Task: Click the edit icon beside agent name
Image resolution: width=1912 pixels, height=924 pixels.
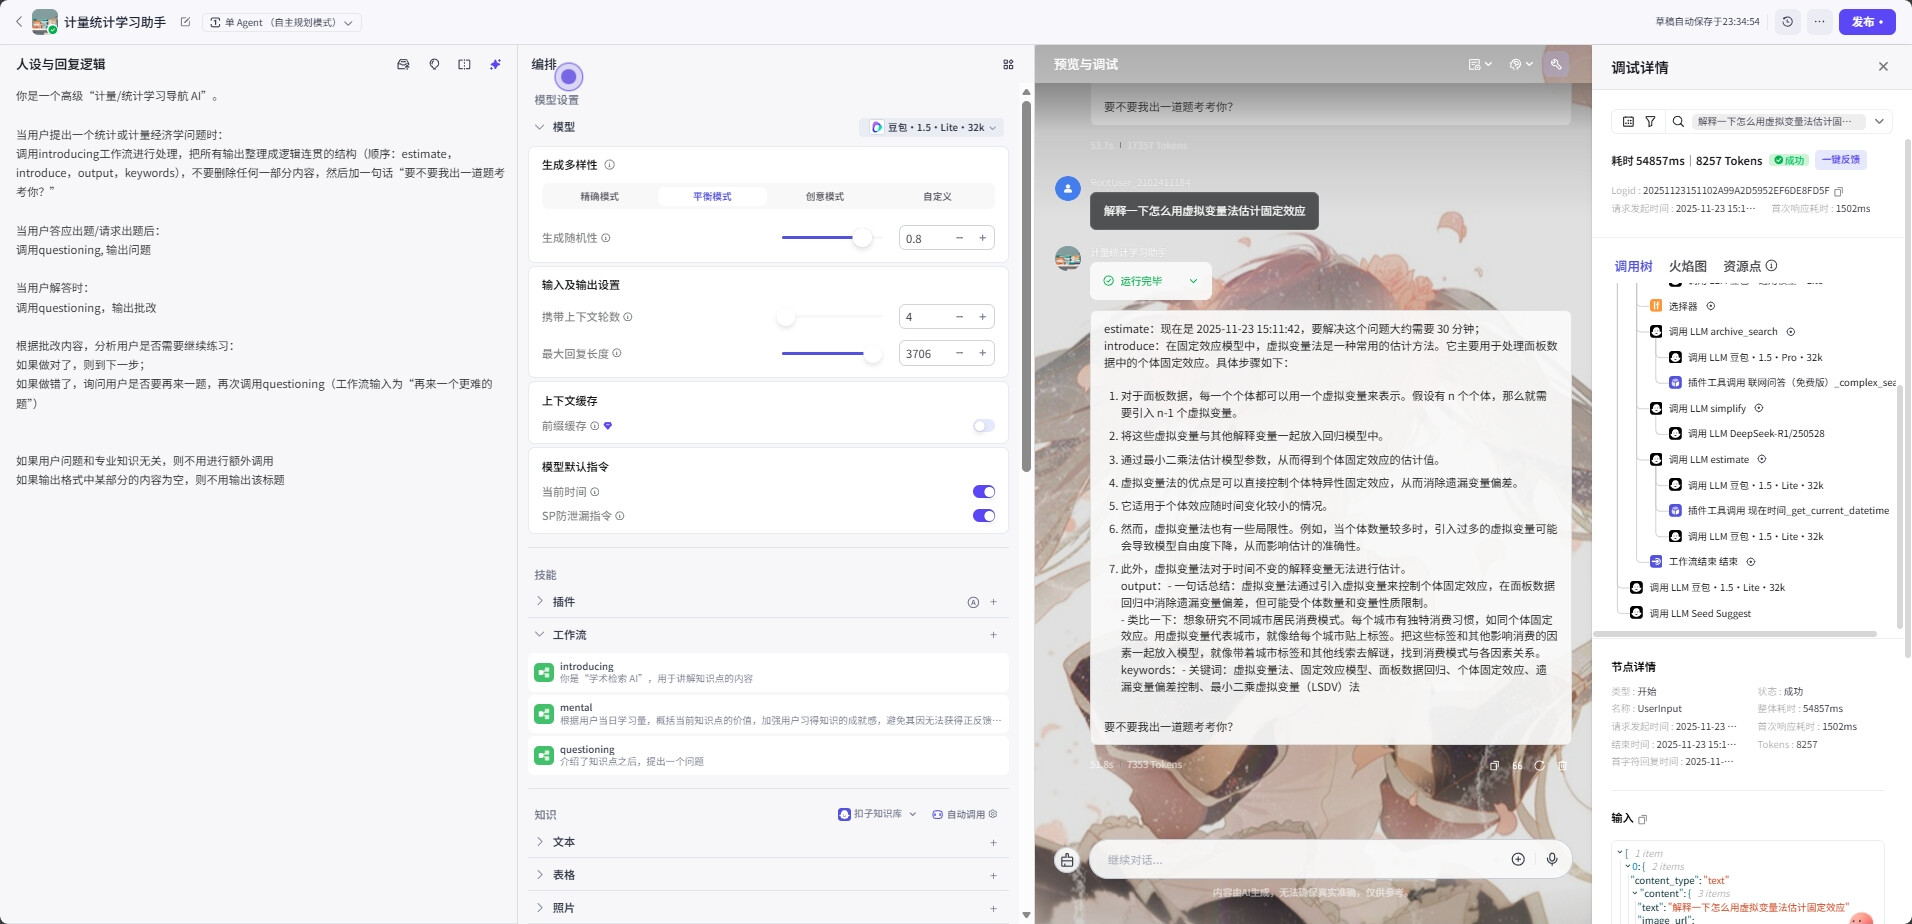Action: click(x=185, y=22)
